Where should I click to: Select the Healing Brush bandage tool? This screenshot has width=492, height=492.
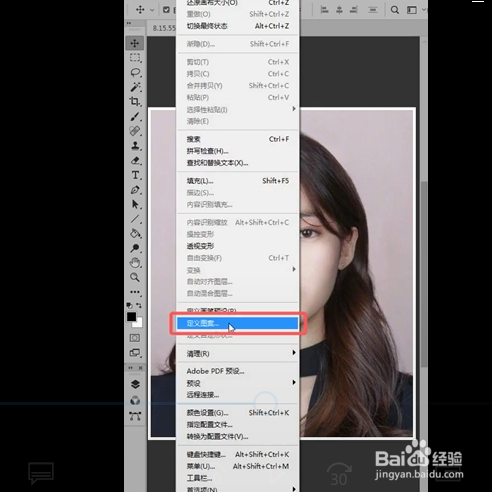[135, 131]
